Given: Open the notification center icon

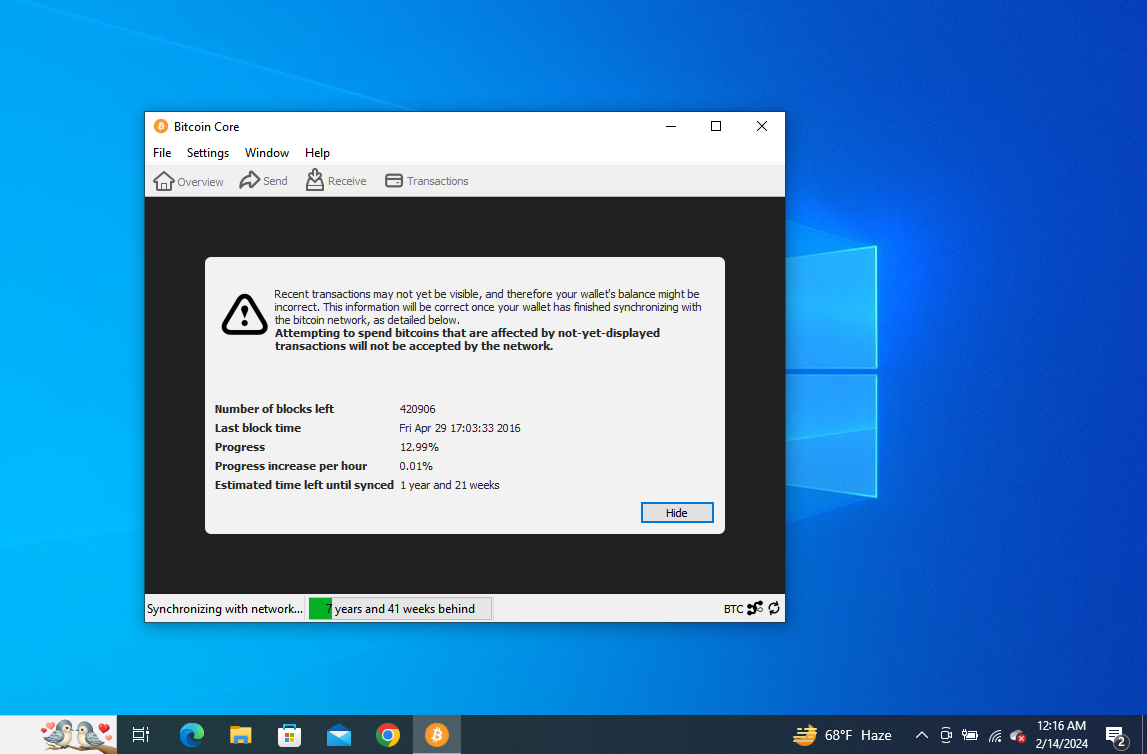Looking at the screenshot, I should coord(1116,736).
